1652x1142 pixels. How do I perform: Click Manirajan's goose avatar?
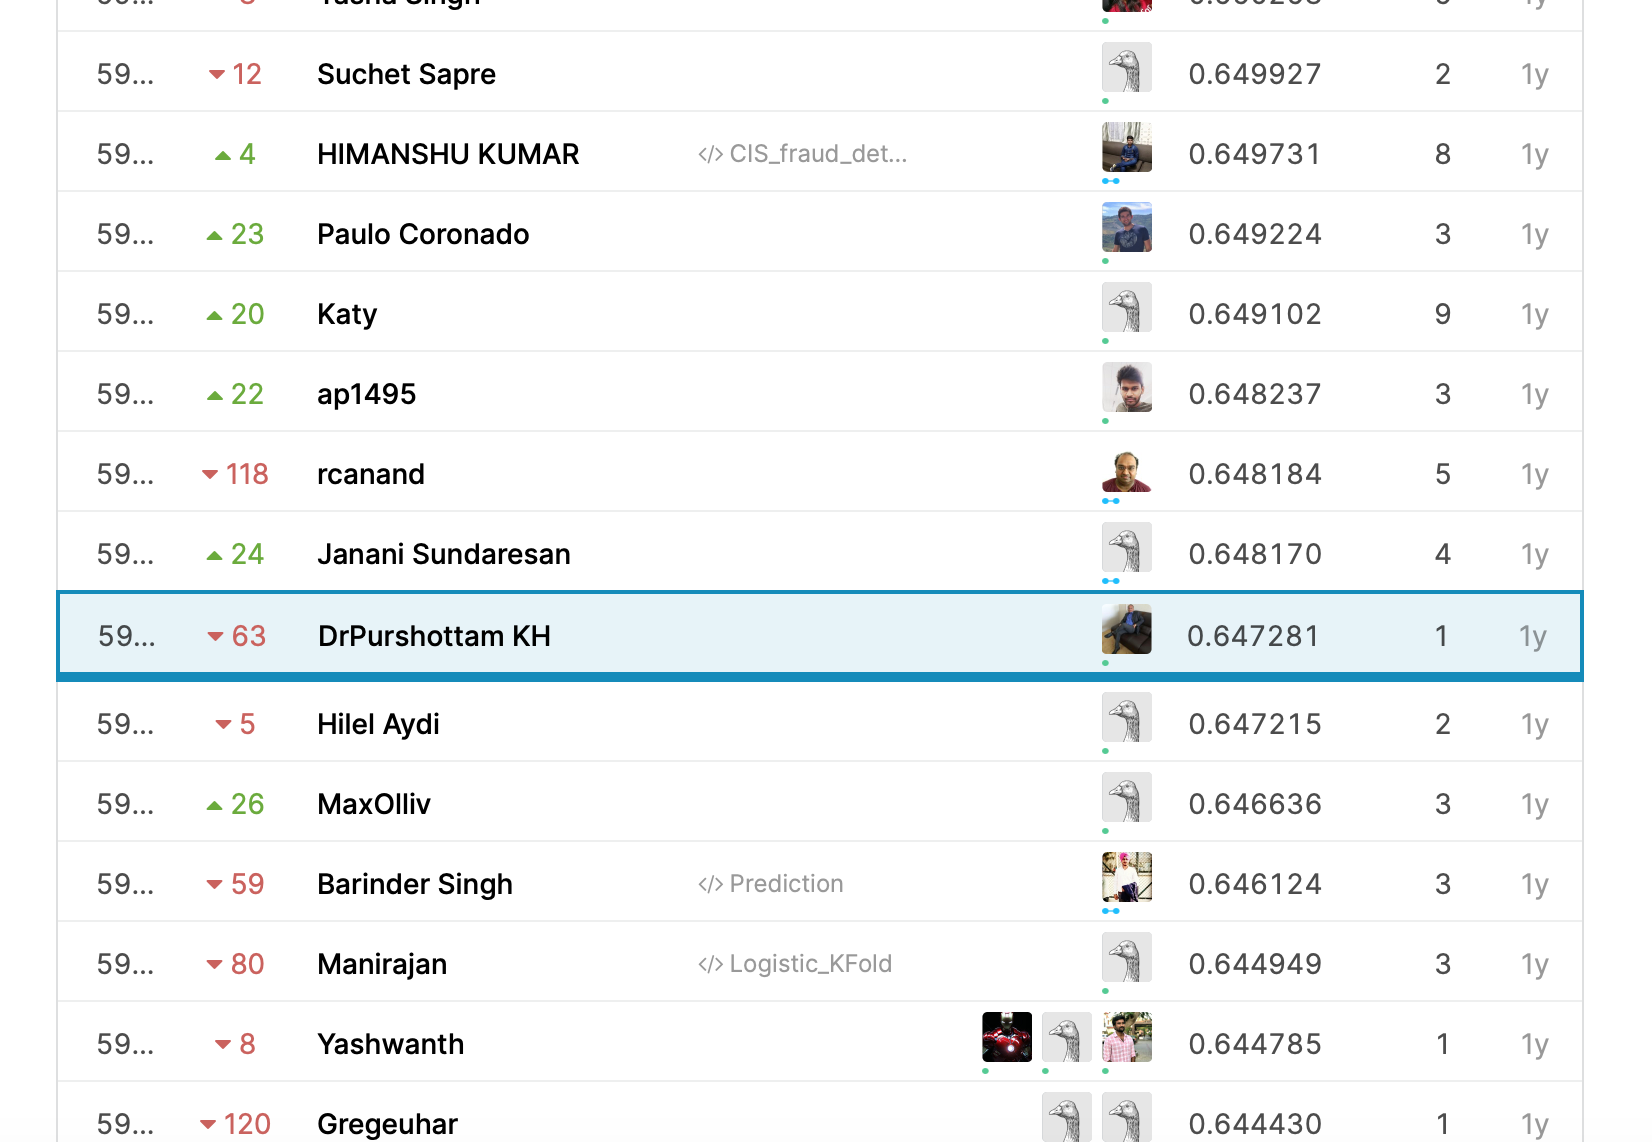(1126, 958)
